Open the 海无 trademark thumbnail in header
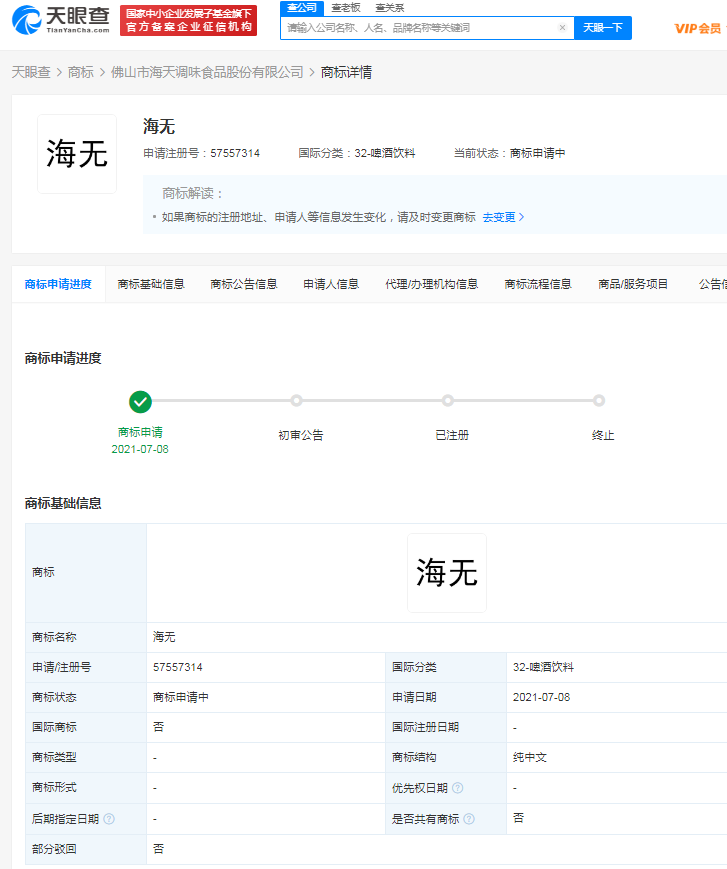 pyautogui.click(x=77, y=154)
